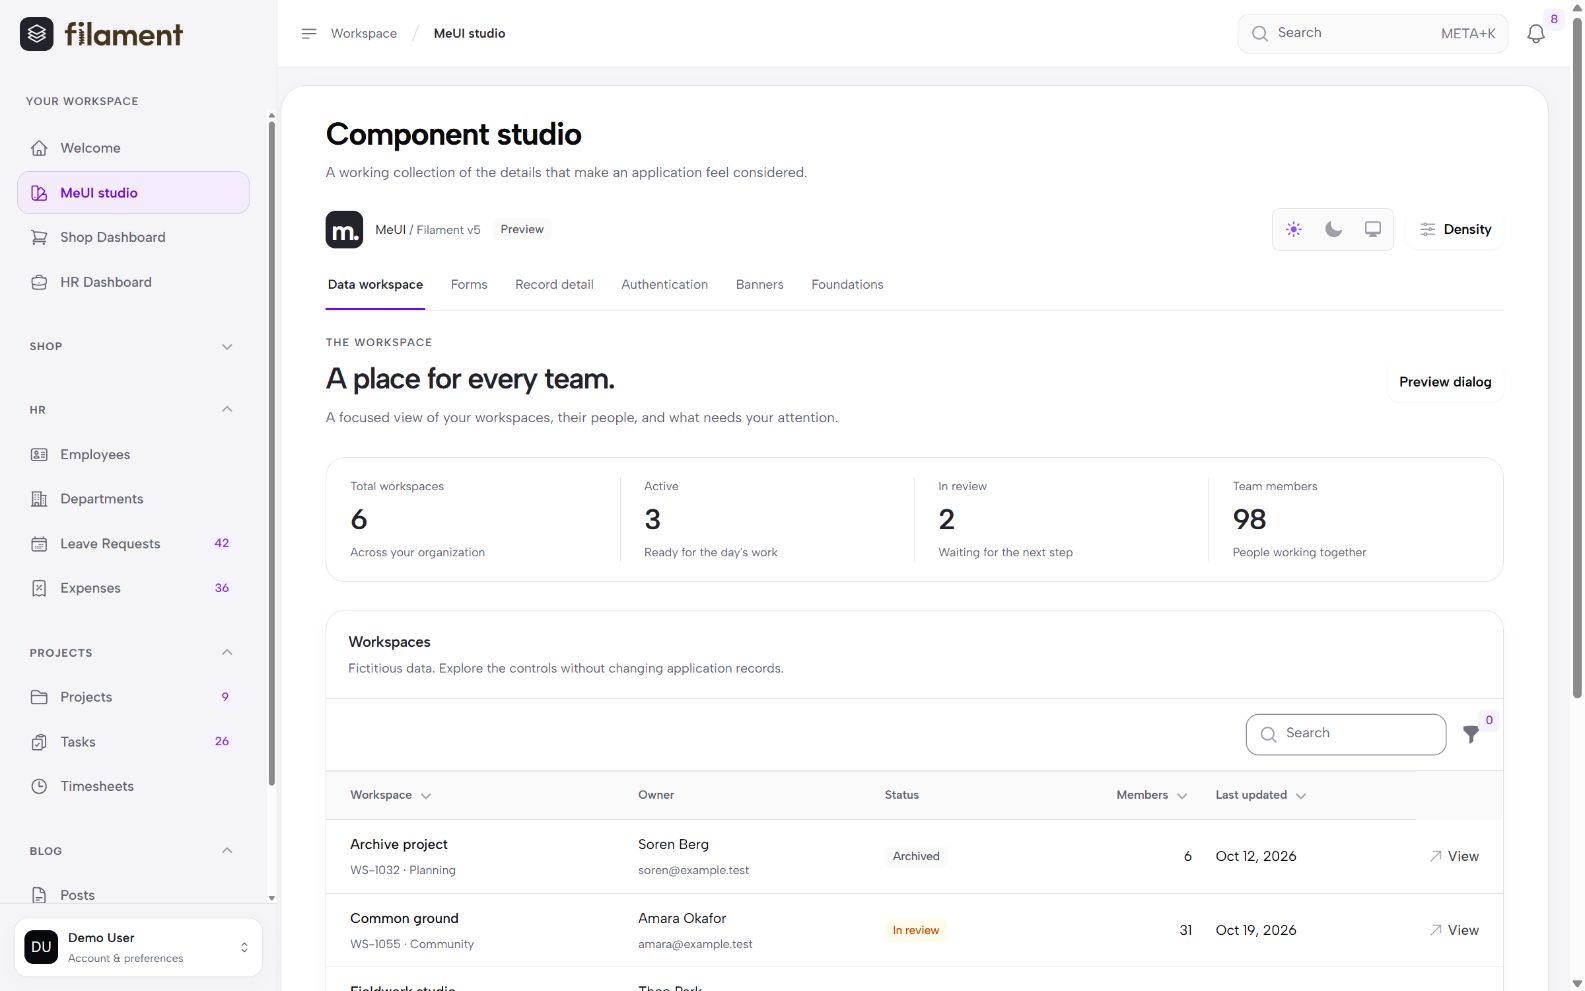Click the Posts document icon

coord(39,895)
